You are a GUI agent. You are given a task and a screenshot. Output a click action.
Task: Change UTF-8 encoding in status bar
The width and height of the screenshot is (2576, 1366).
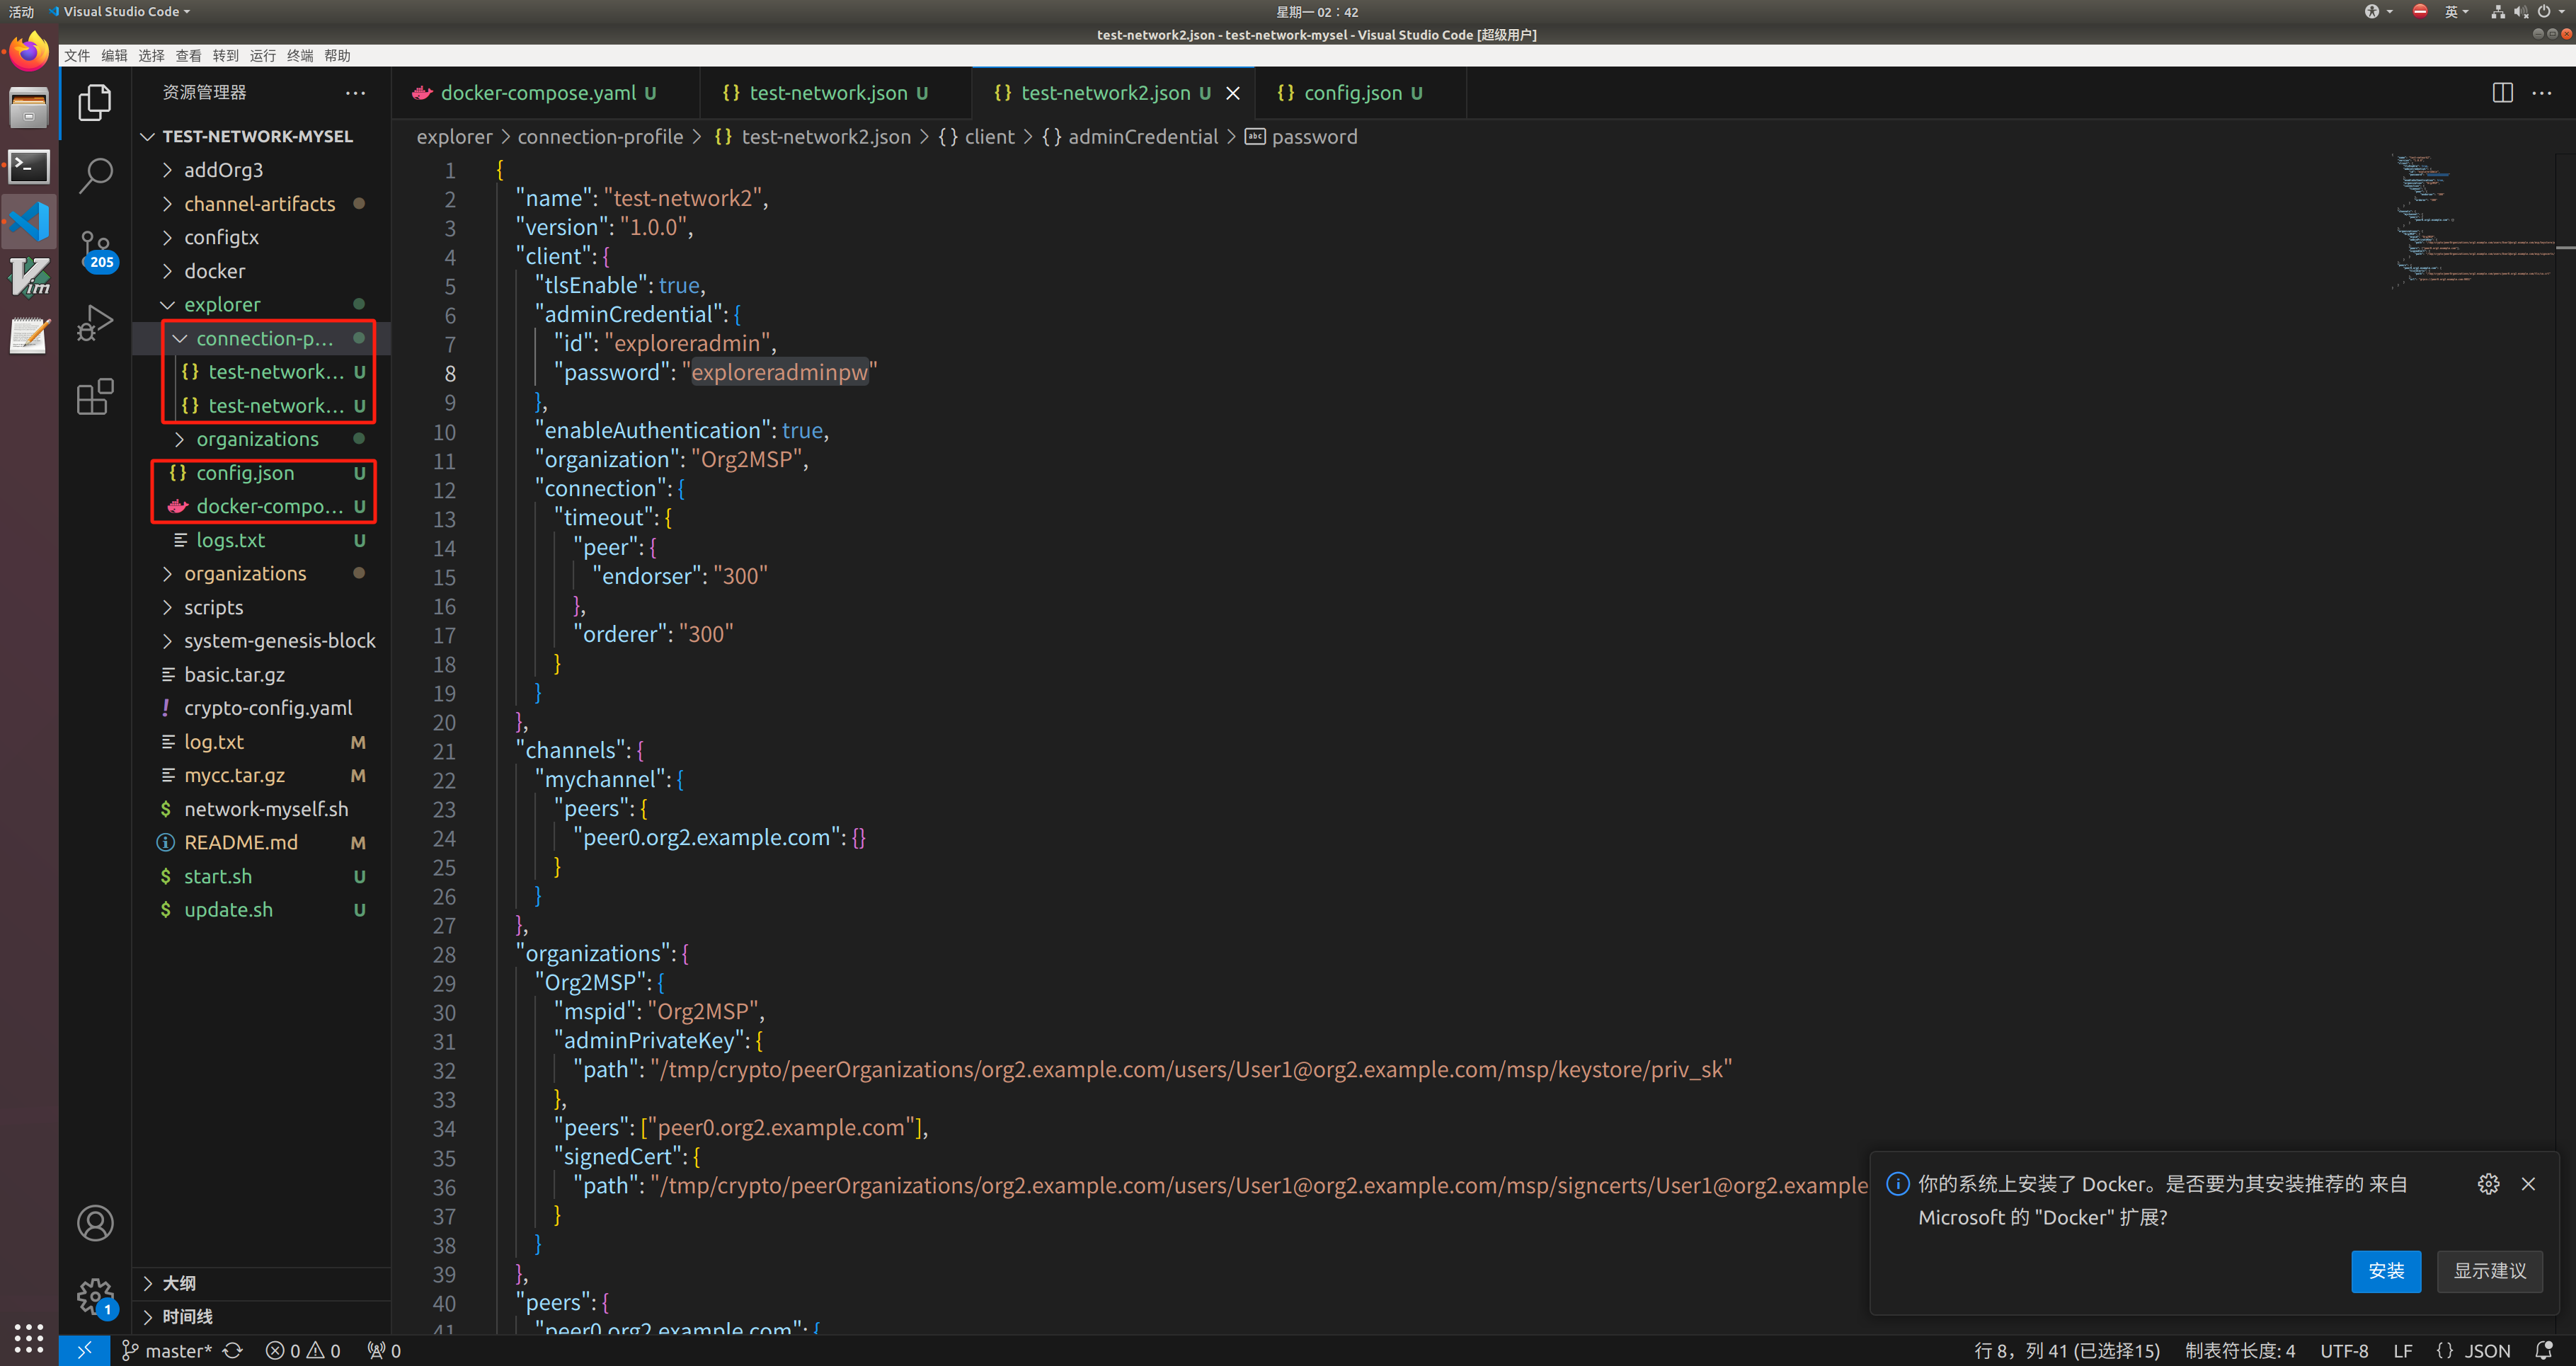click(x=2344, y=1350)
